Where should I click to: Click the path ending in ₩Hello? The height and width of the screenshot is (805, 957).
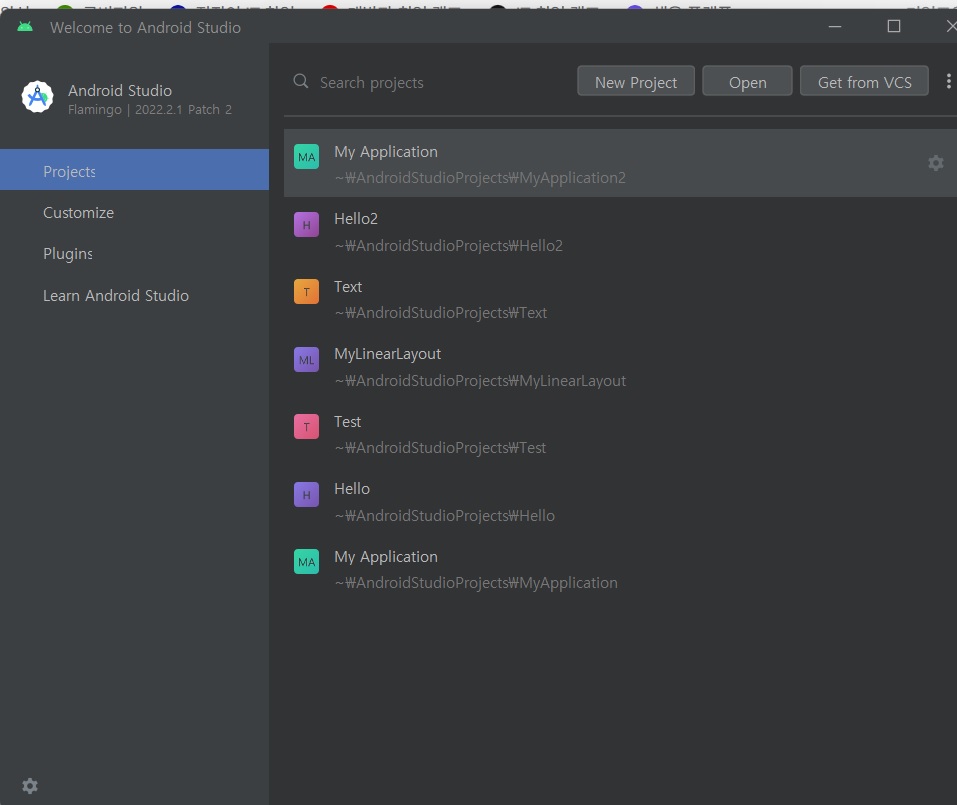pyautogui.click(x=444, y=516)
